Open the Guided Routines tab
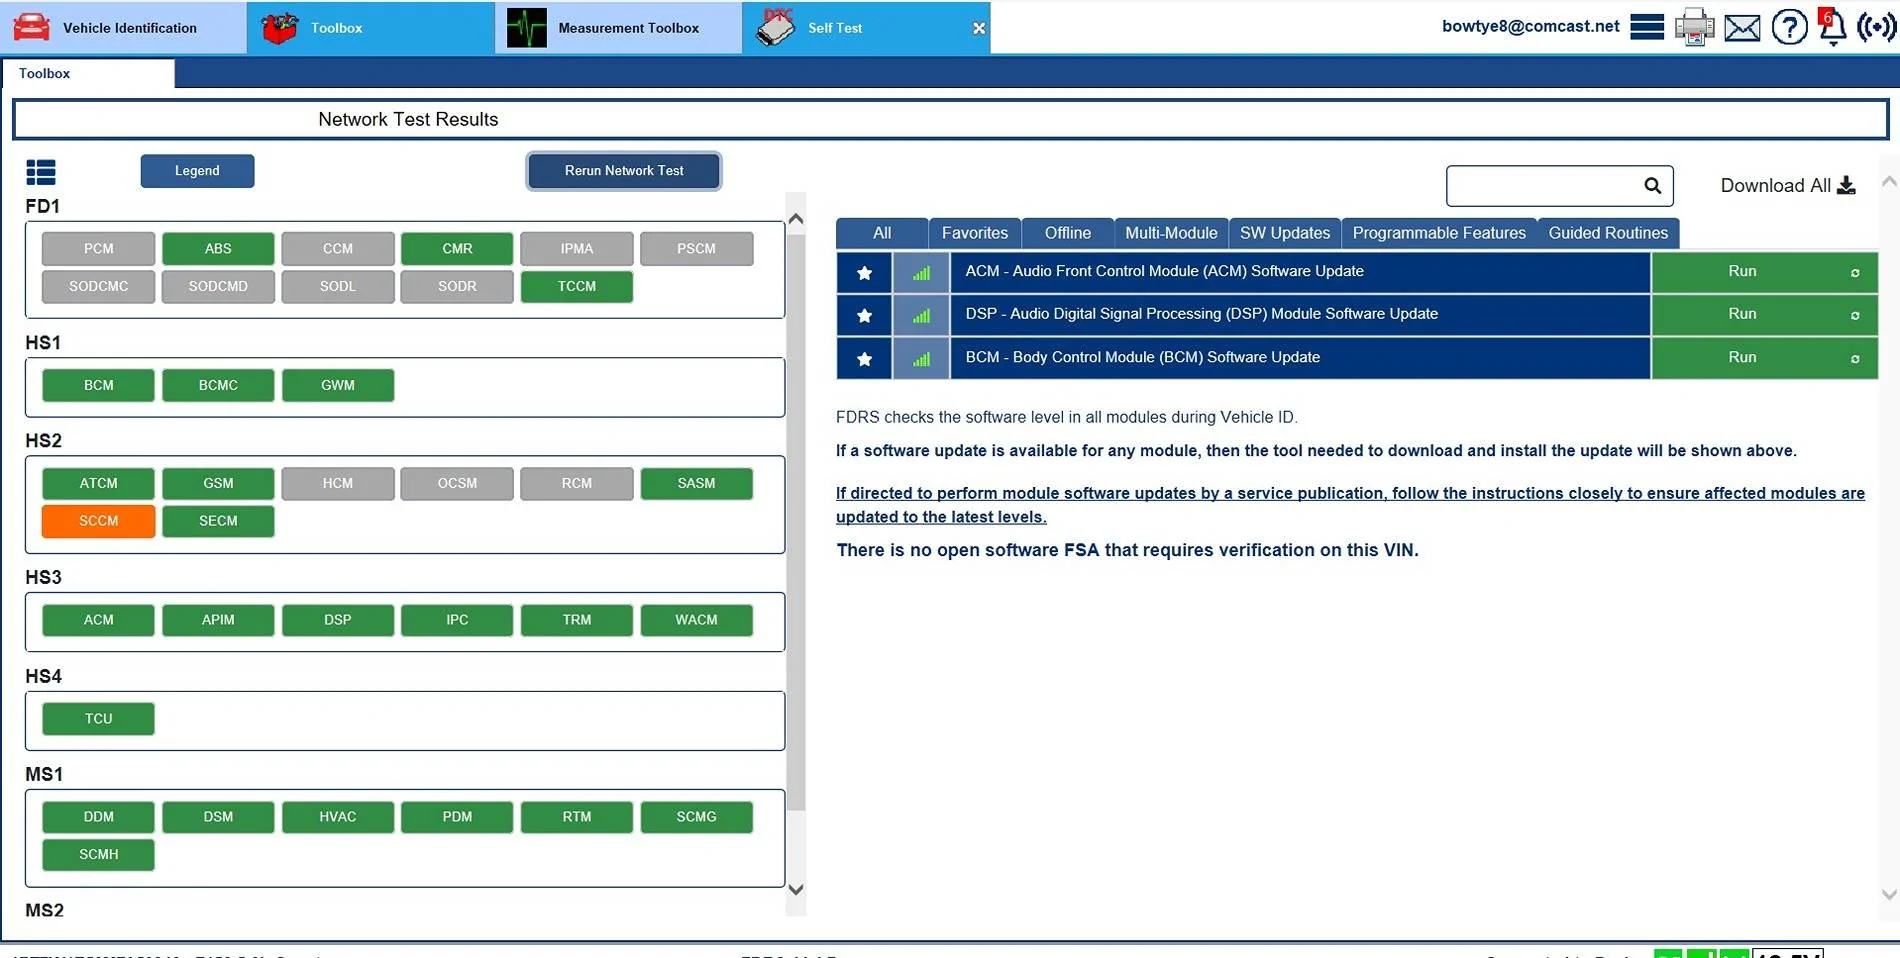This screenshot has width=1900, height=958. pyautogui.click(x=1607, y=233)
